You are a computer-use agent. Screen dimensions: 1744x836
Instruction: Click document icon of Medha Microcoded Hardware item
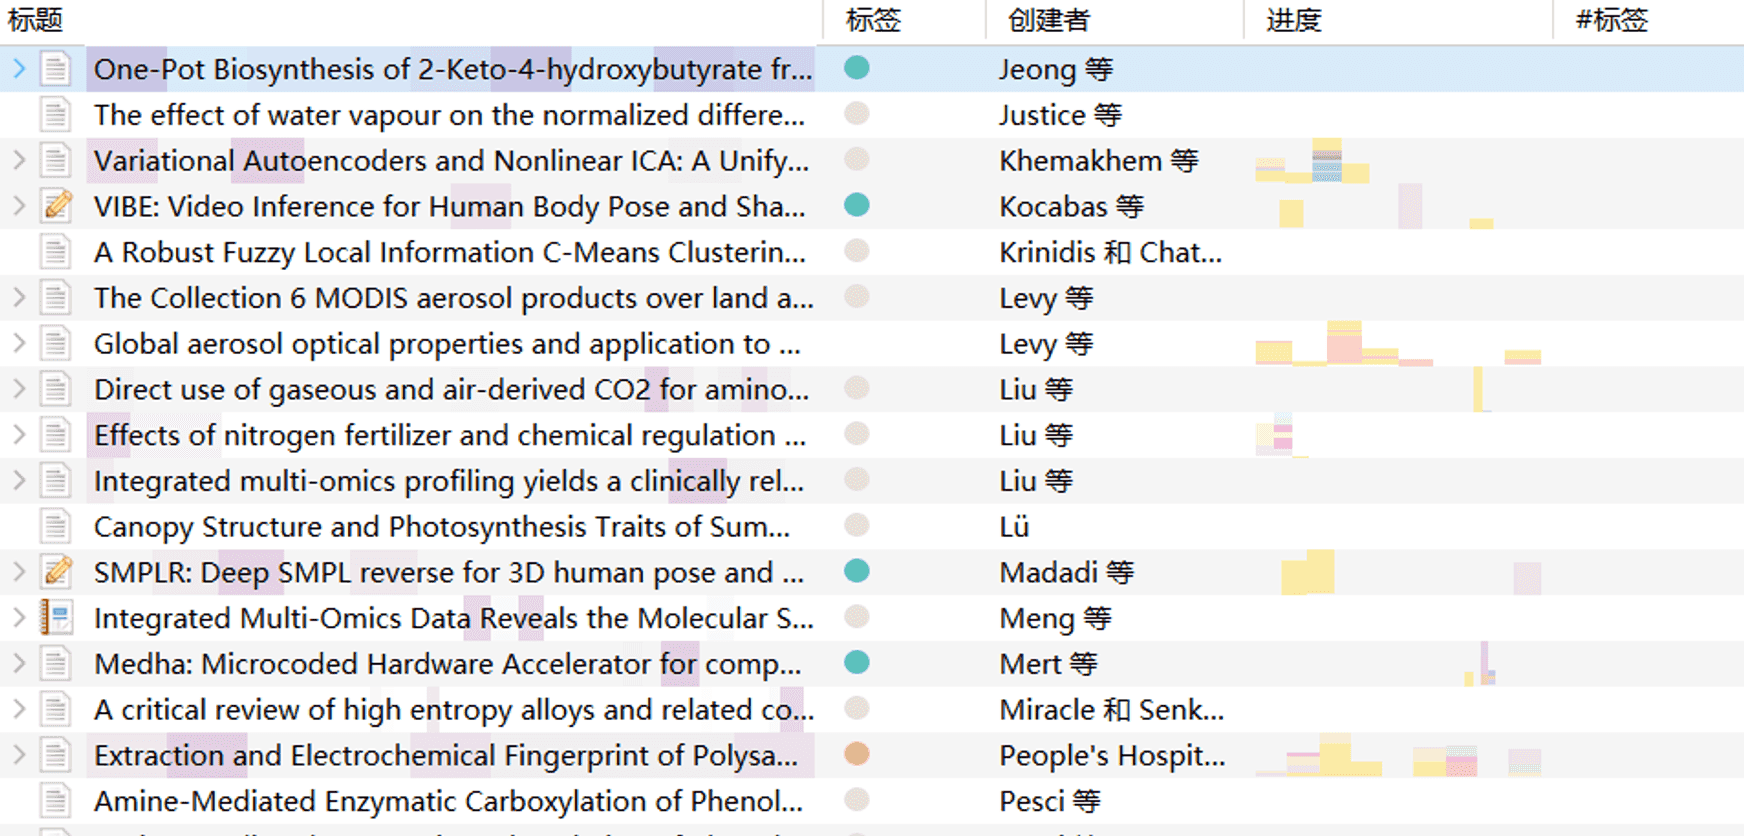click(x=56, y=664)
